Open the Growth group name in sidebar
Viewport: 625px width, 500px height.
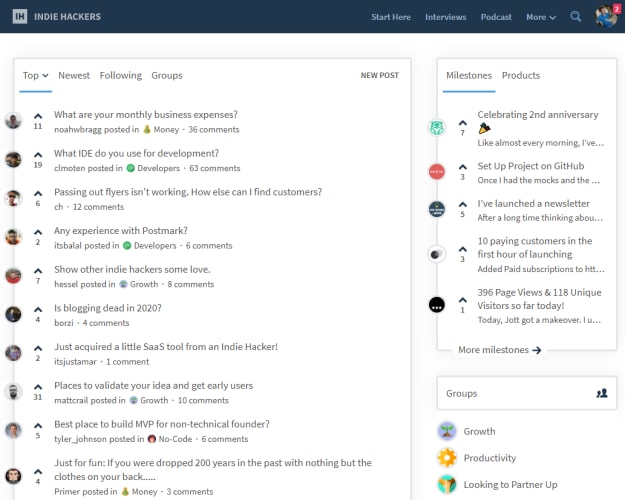point(479,431)
